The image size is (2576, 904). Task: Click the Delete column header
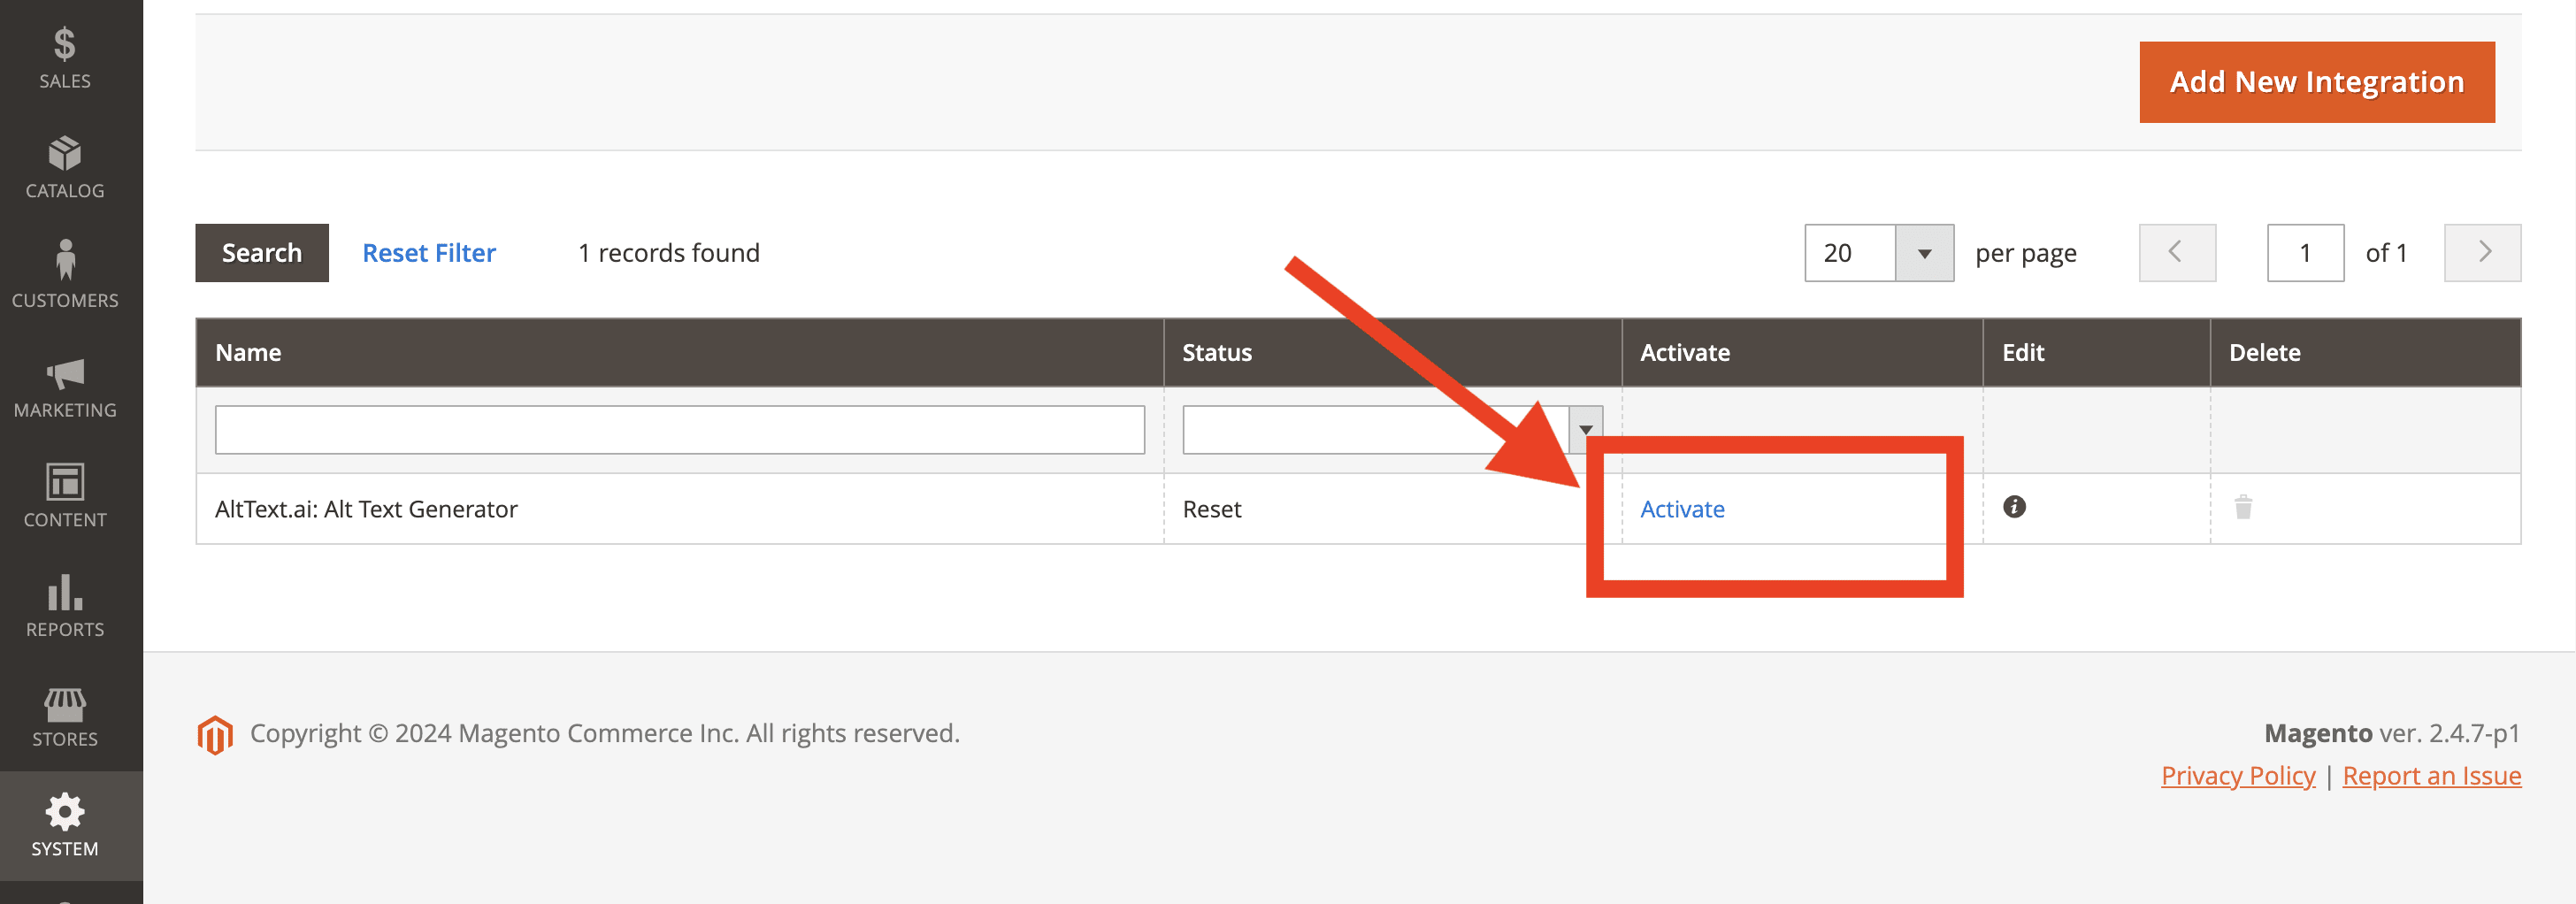click(2365, 353)
